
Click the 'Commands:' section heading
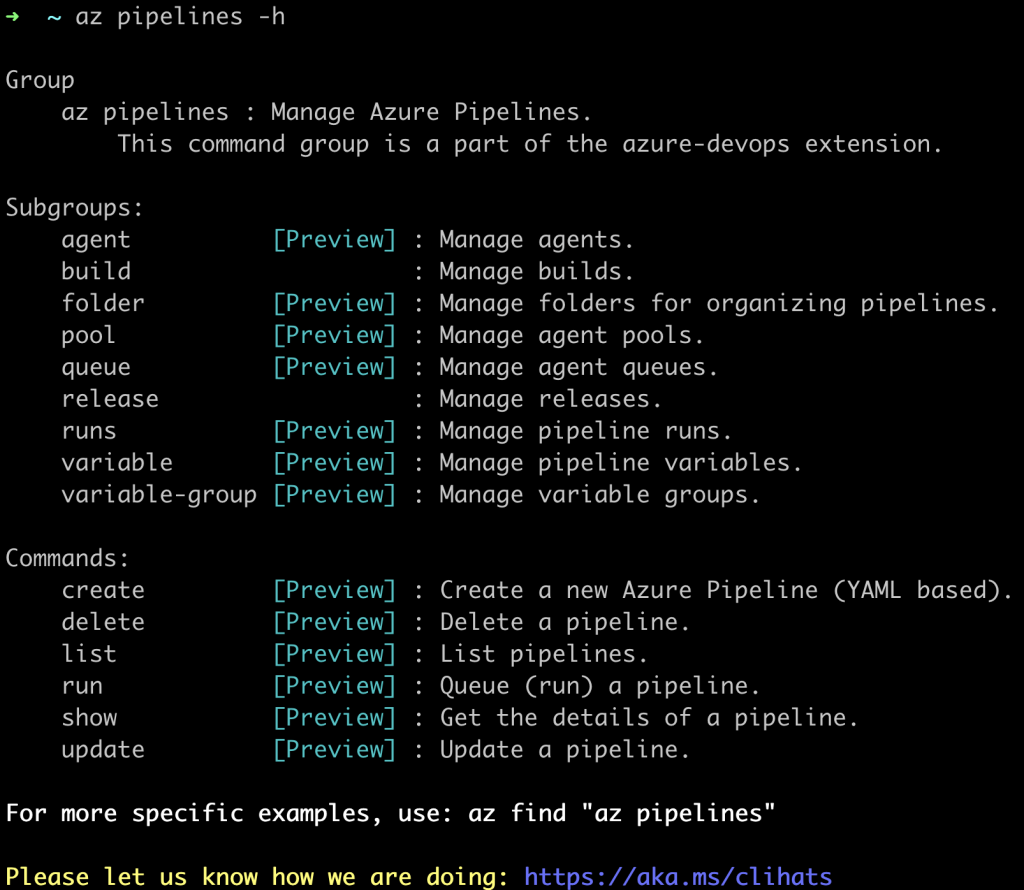[x=67, y=558]
